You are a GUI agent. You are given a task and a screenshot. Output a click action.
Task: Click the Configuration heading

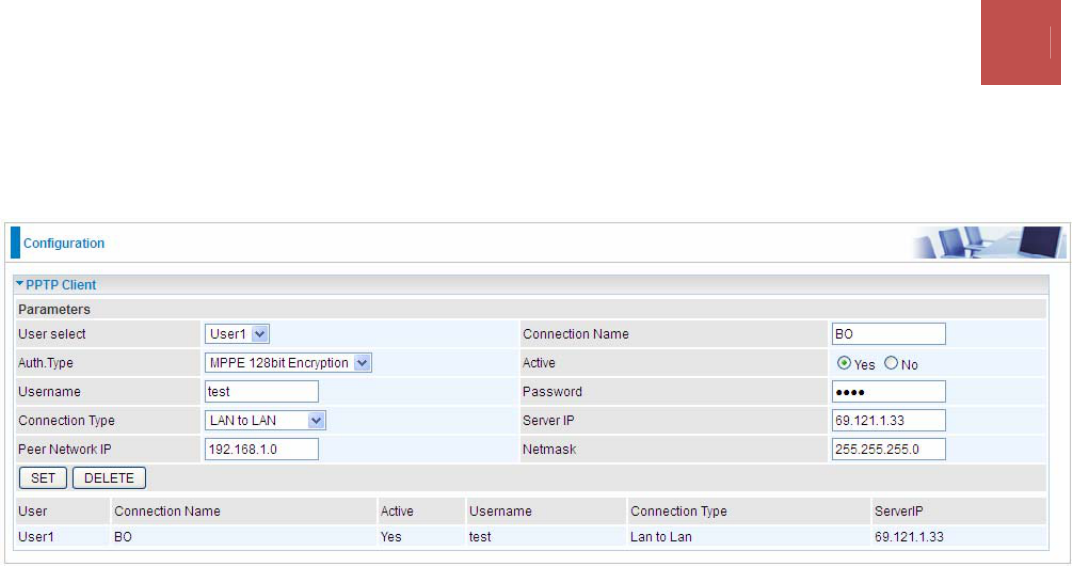(64, 243)
